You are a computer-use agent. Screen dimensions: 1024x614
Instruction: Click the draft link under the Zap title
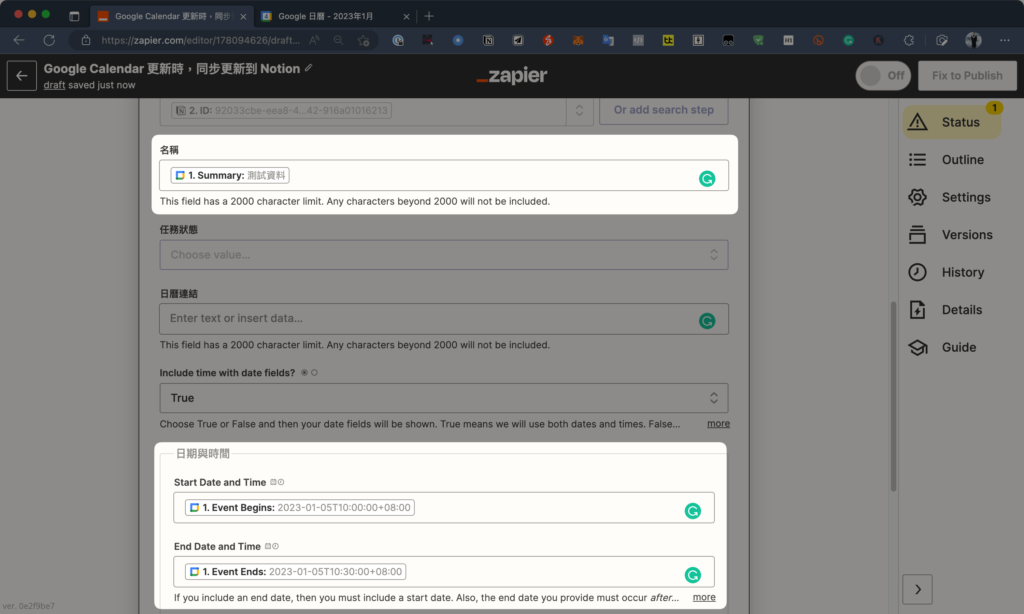click(x=54, y=85)
